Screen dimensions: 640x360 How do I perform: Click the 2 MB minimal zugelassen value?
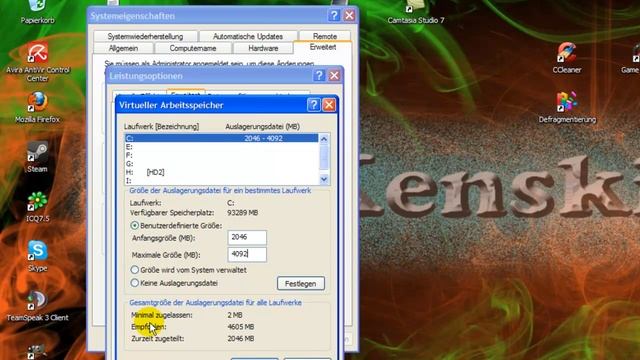235,315
